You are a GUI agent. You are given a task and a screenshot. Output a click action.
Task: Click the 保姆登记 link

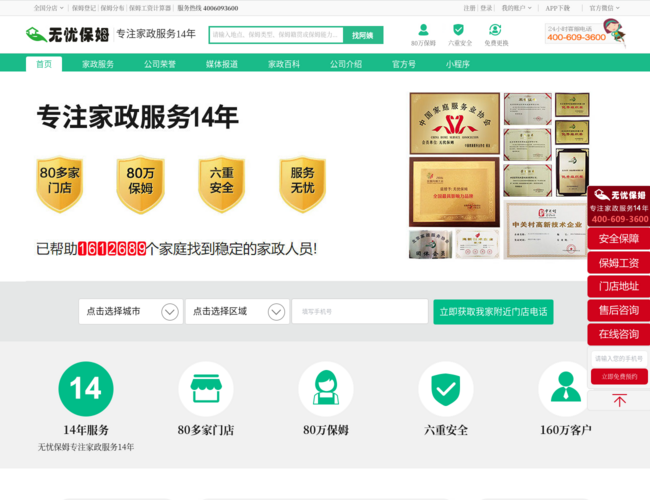[x=84, y=8]
